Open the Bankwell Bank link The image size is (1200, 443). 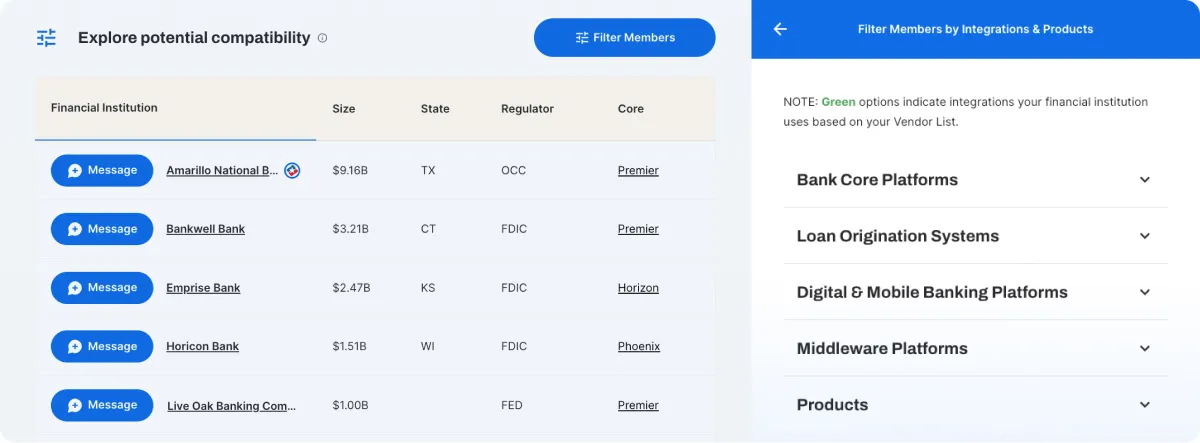(x=205, y=229)
